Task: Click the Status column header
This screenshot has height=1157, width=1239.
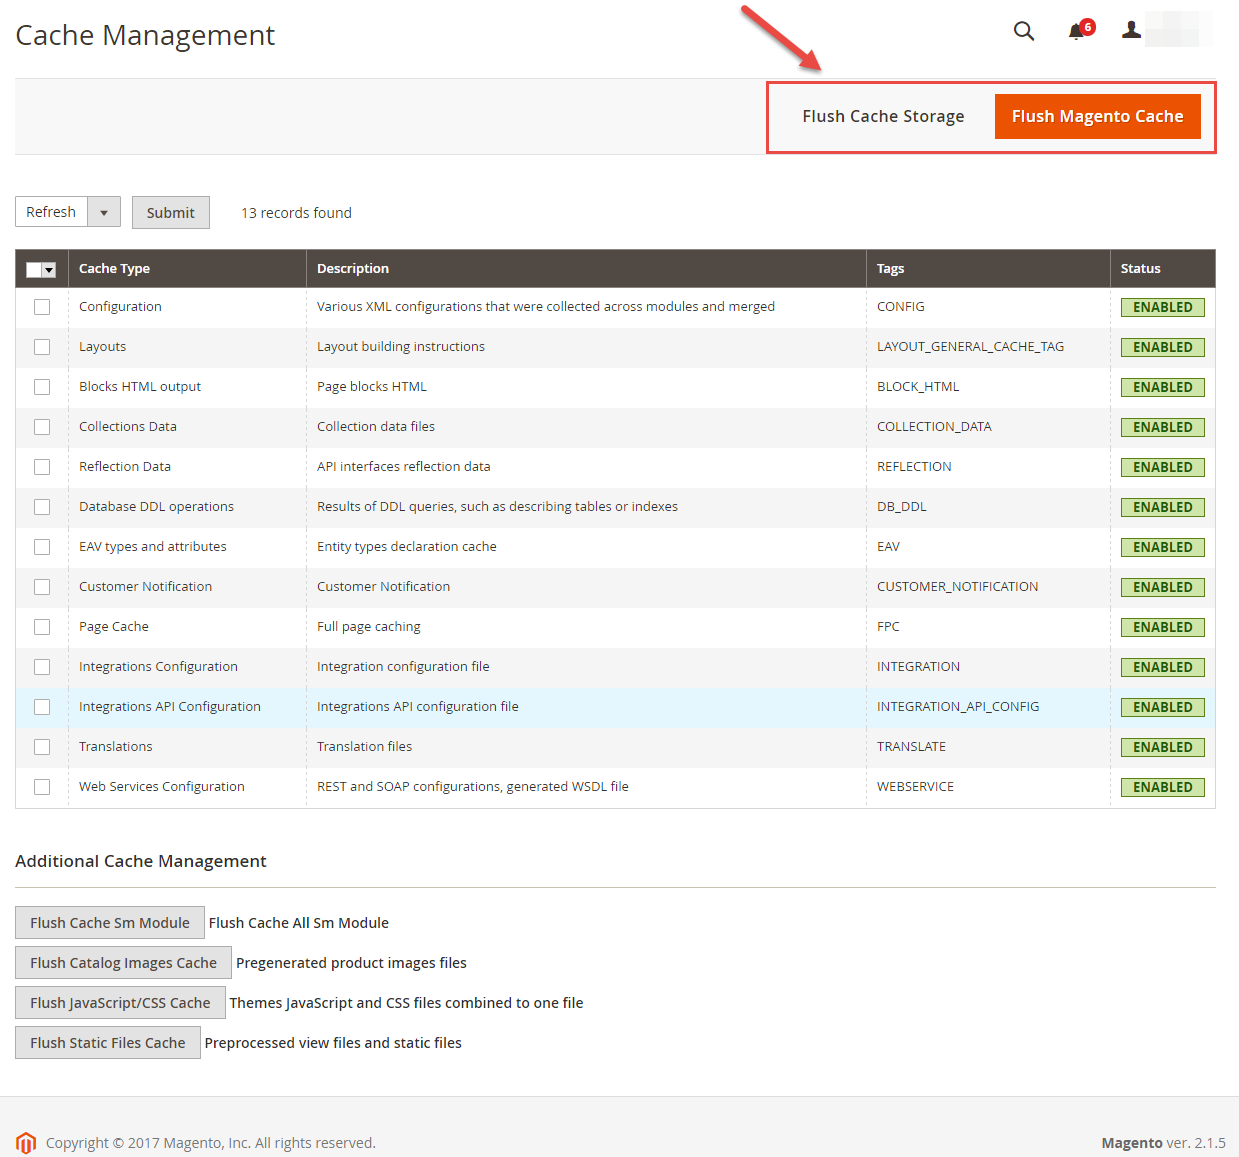Action: pos(1140,269)
